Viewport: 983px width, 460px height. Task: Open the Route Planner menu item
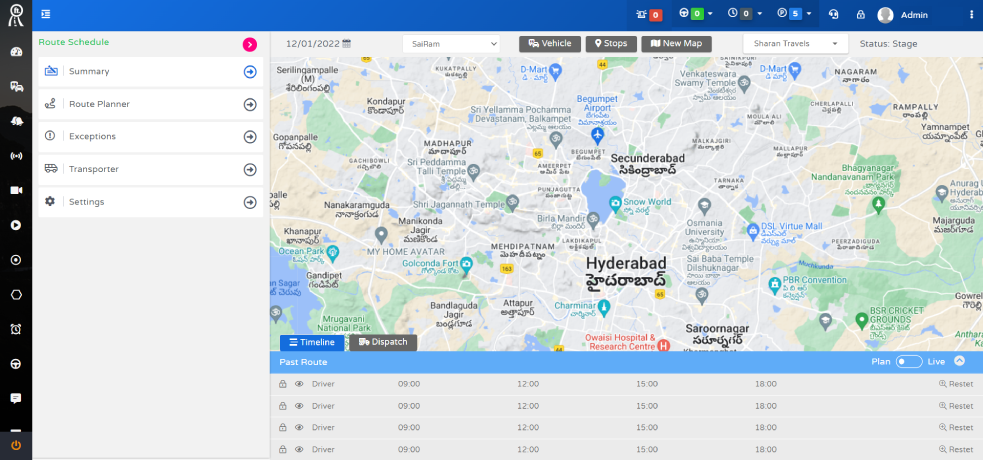[x=150, y=105]
